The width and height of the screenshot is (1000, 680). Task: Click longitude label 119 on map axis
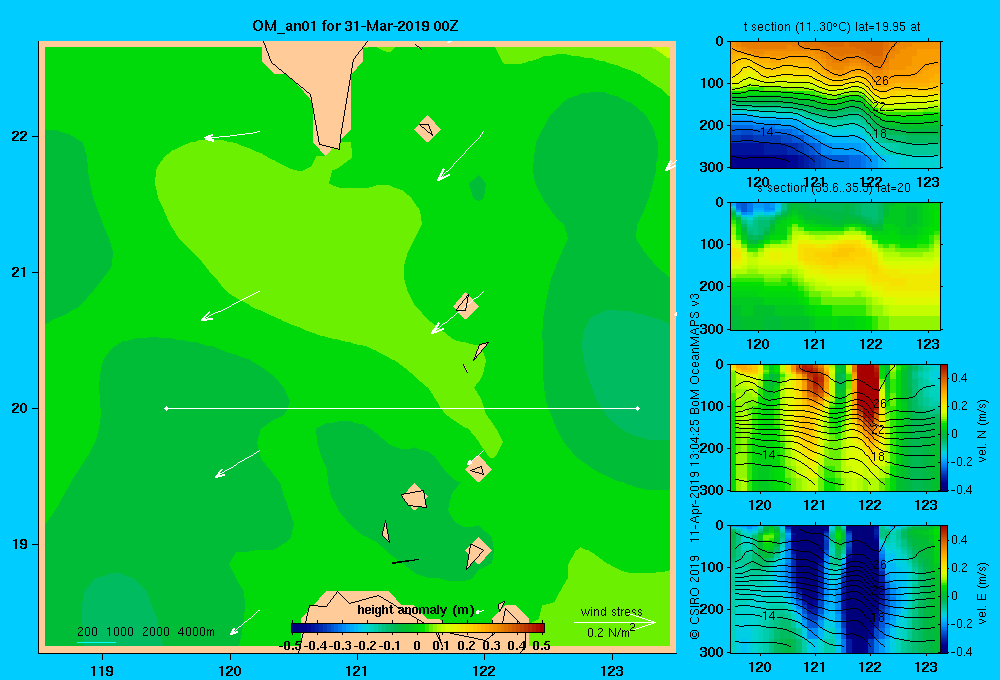(102, 670)
